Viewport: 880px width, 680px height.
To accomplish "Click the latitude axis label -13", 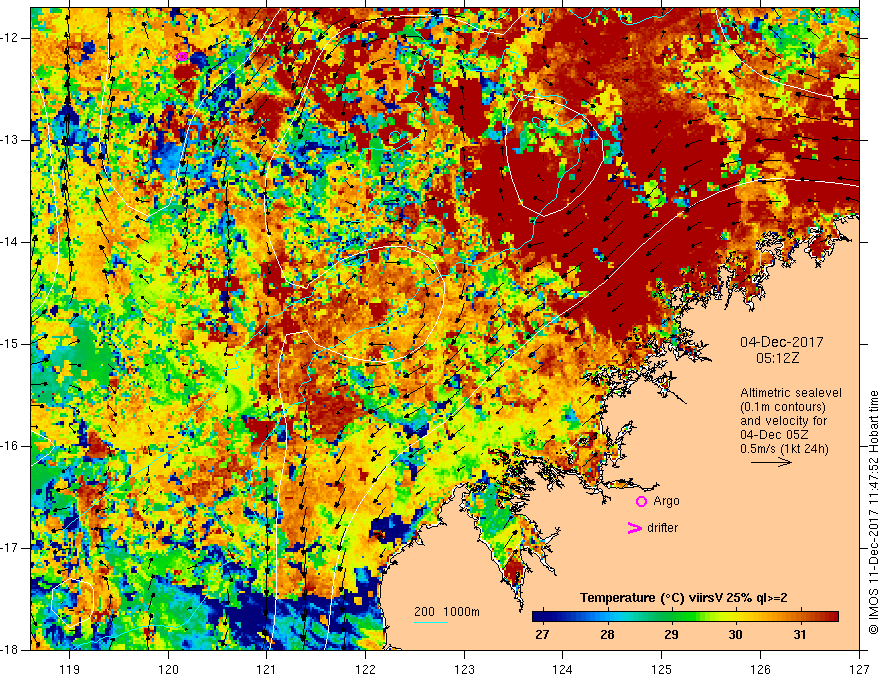I will tap(11, 140).
